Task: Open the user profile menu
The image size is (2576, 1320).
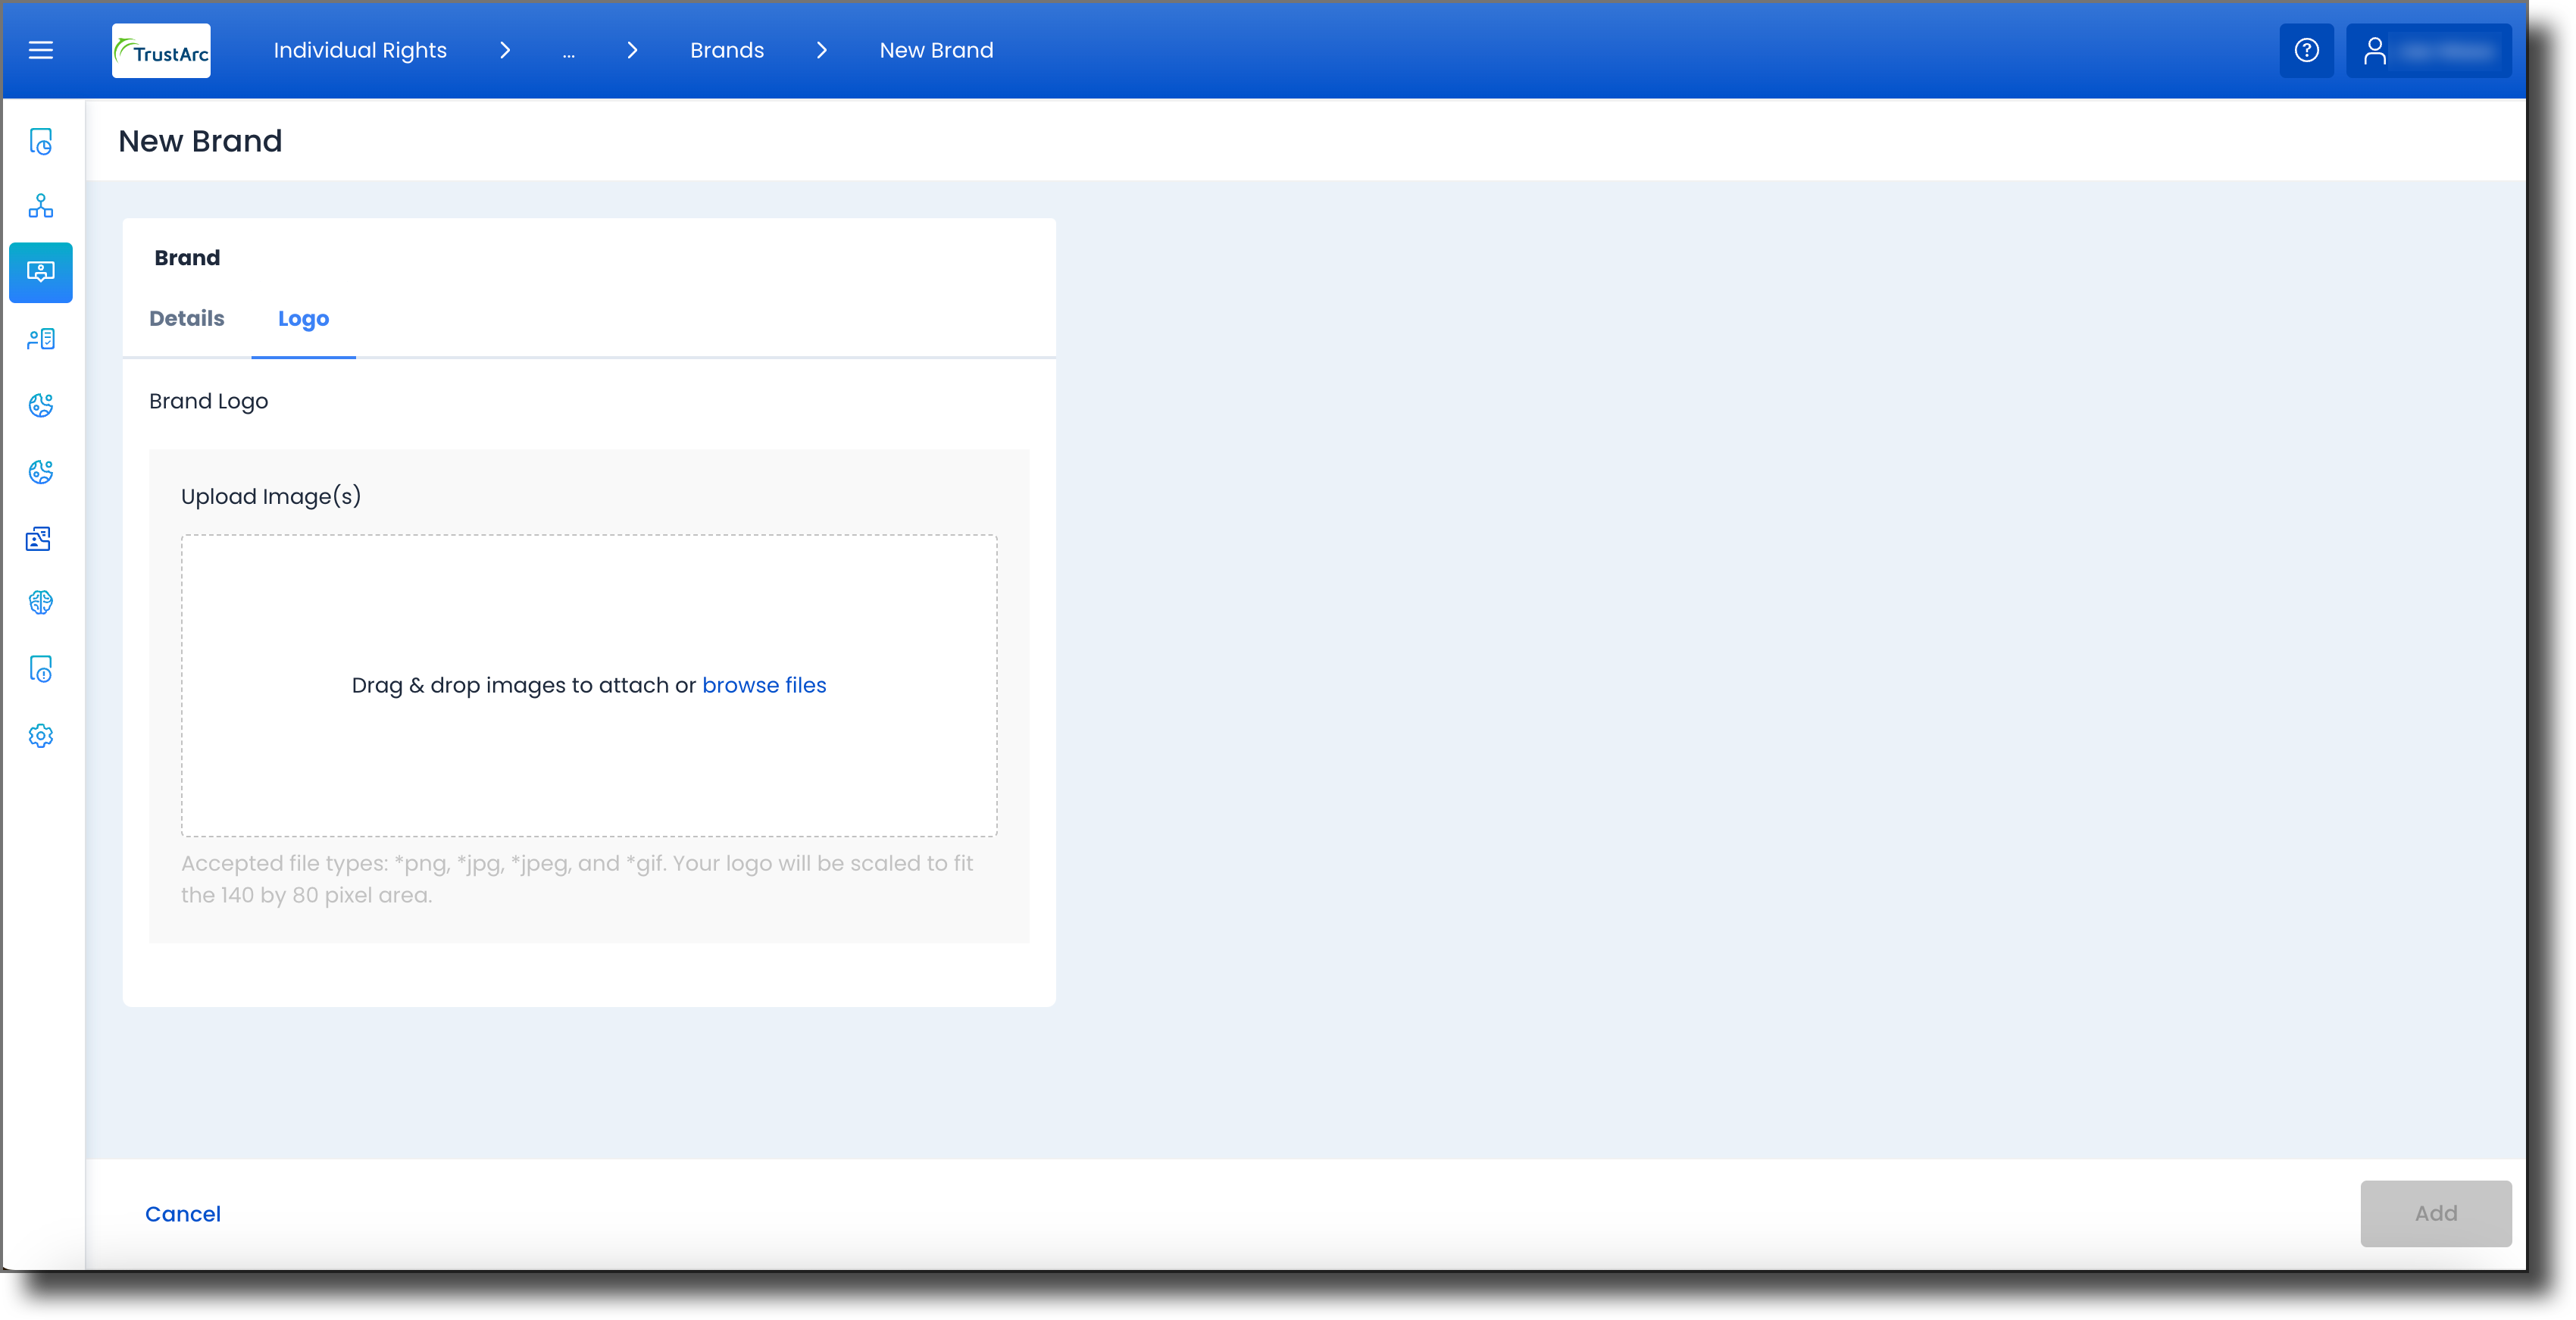Action: coord(2428,50)
